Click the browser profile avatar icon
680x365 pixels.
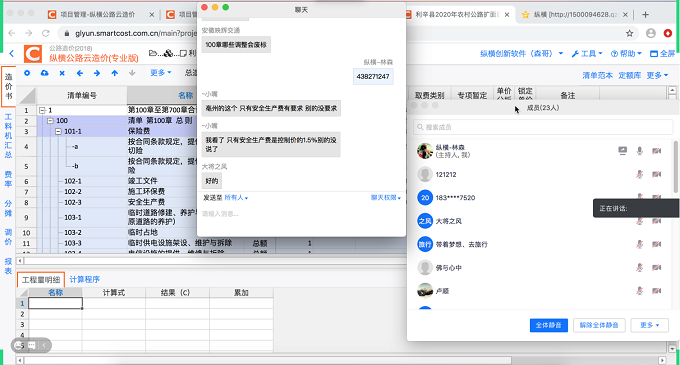[x=651, y=33]
